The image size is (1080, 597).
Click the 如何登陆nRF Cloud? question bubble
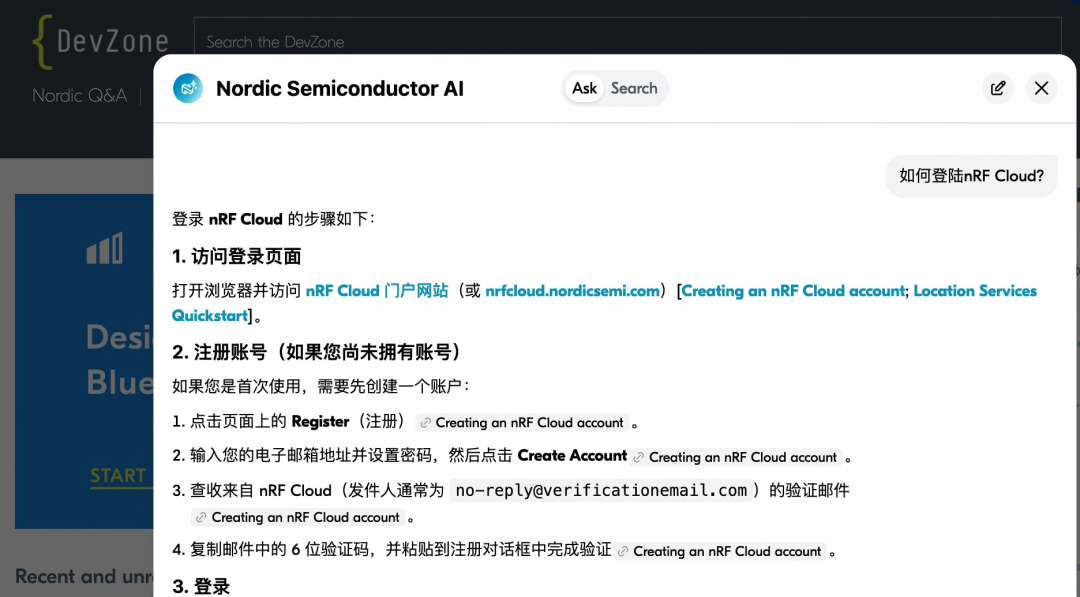point(971,176)
